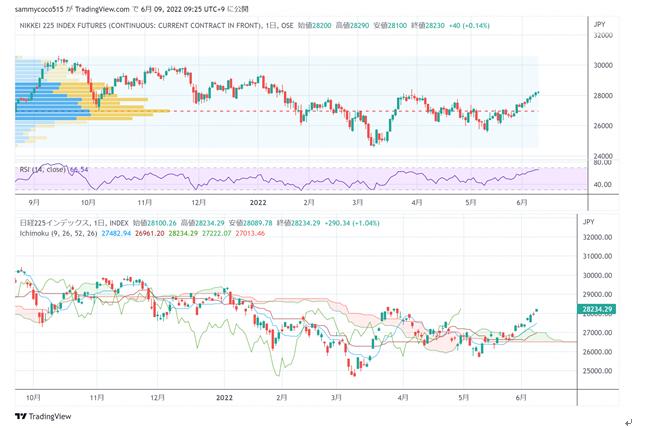Viewport: 646px width, 428px height.
Task: Click the 2022 label on Ichimoku chart time axis
Action: [x=225, y=398]
